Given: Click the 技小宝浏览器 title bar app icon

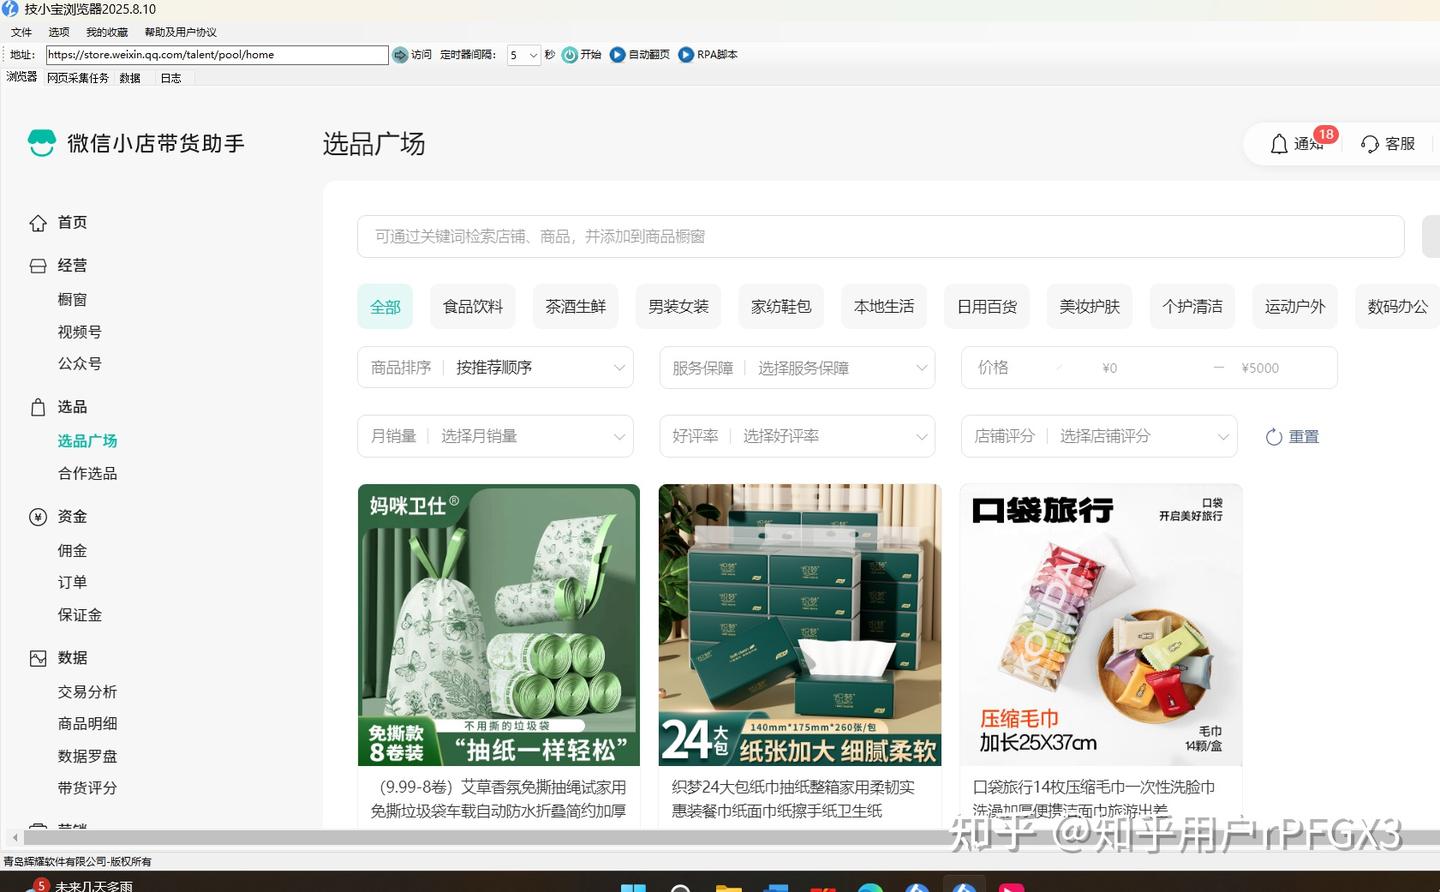Looking at the screenshot, I should 10,9.
